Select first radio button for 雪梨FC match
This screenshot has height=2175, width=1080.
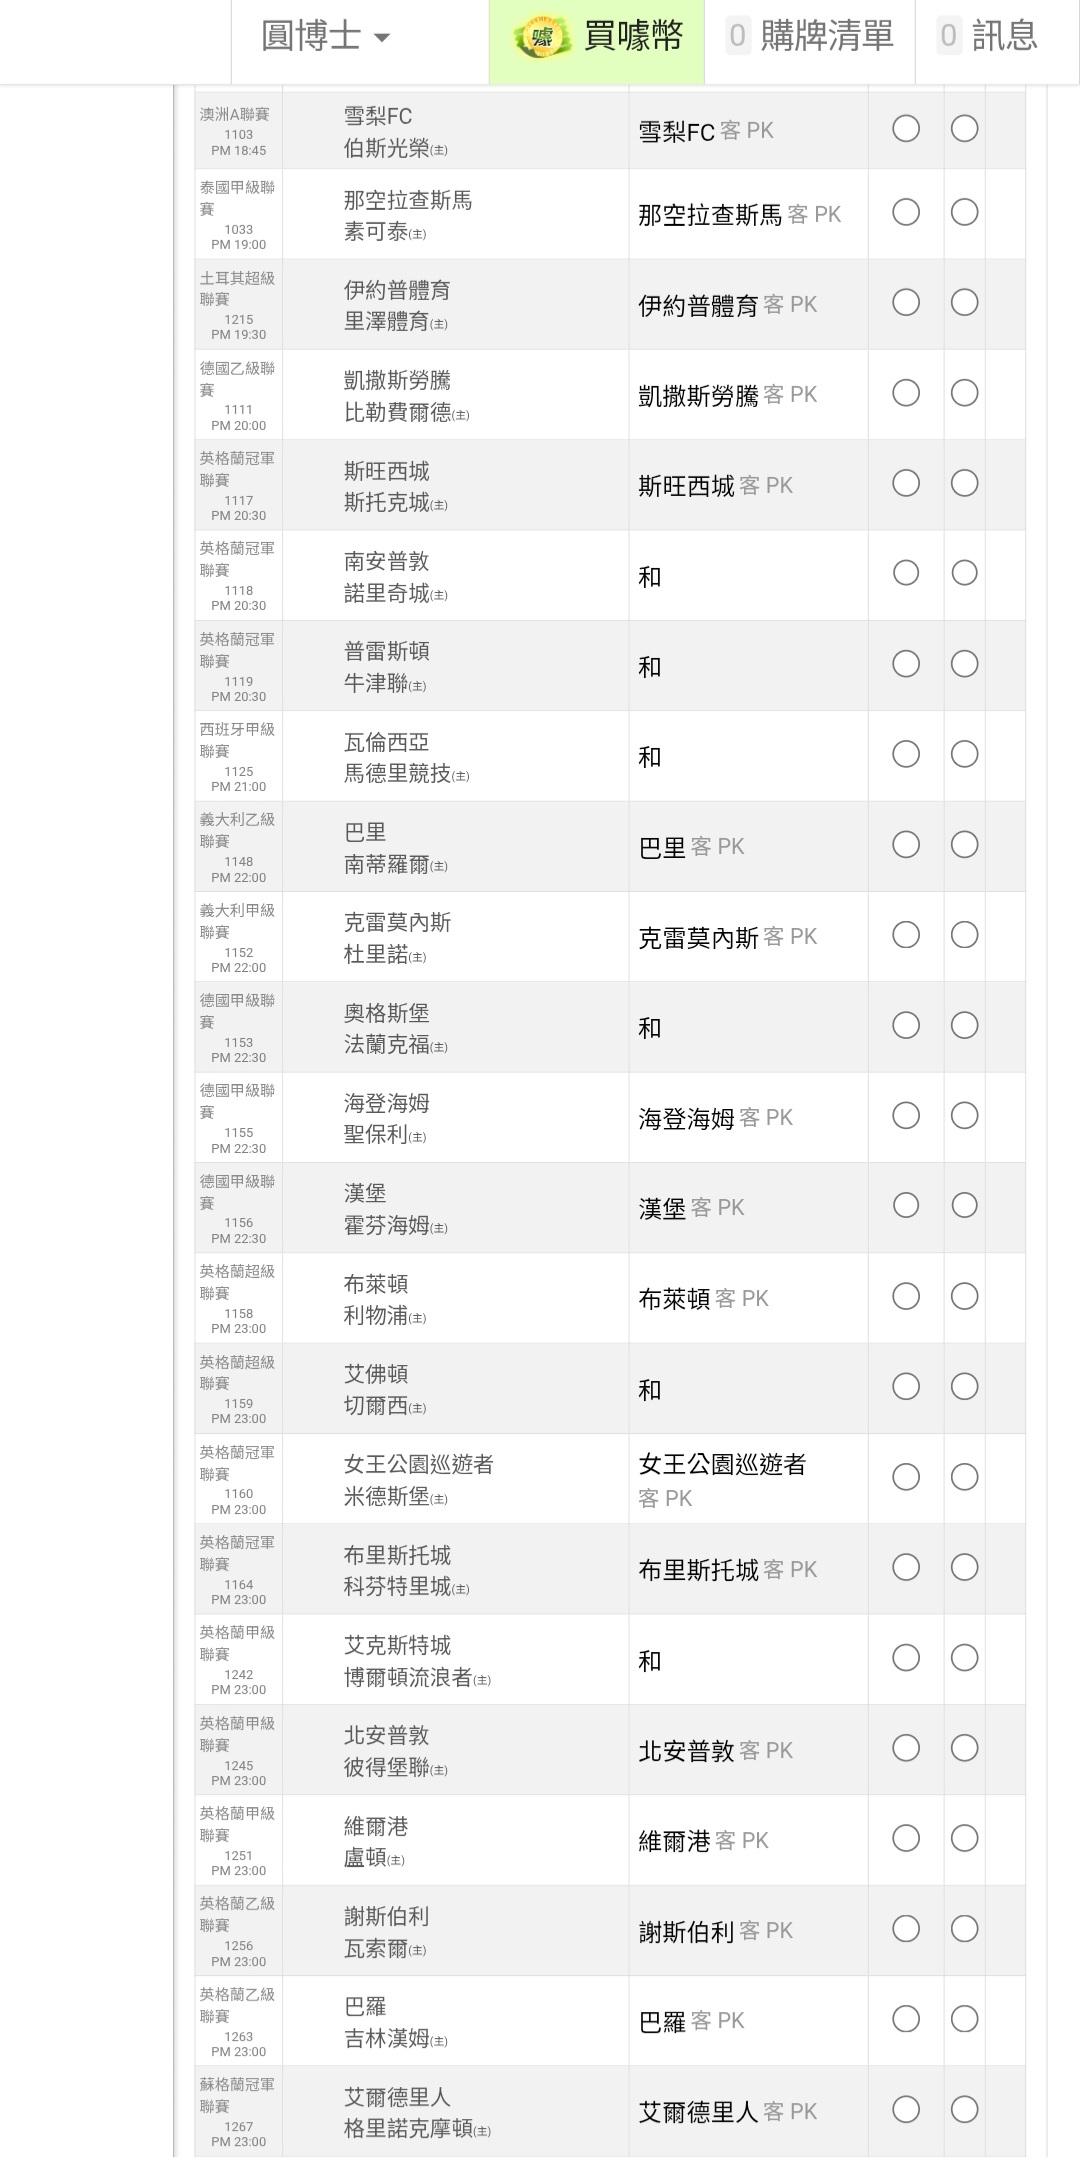coord(906,129)
